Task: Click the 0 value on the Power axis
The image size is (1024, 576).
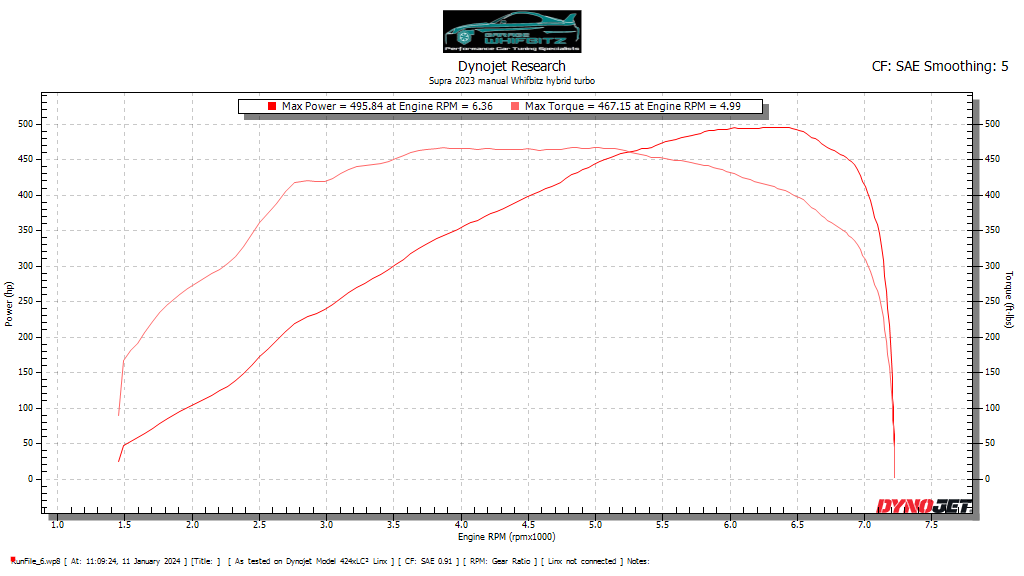Action: [x=30, y=479]
